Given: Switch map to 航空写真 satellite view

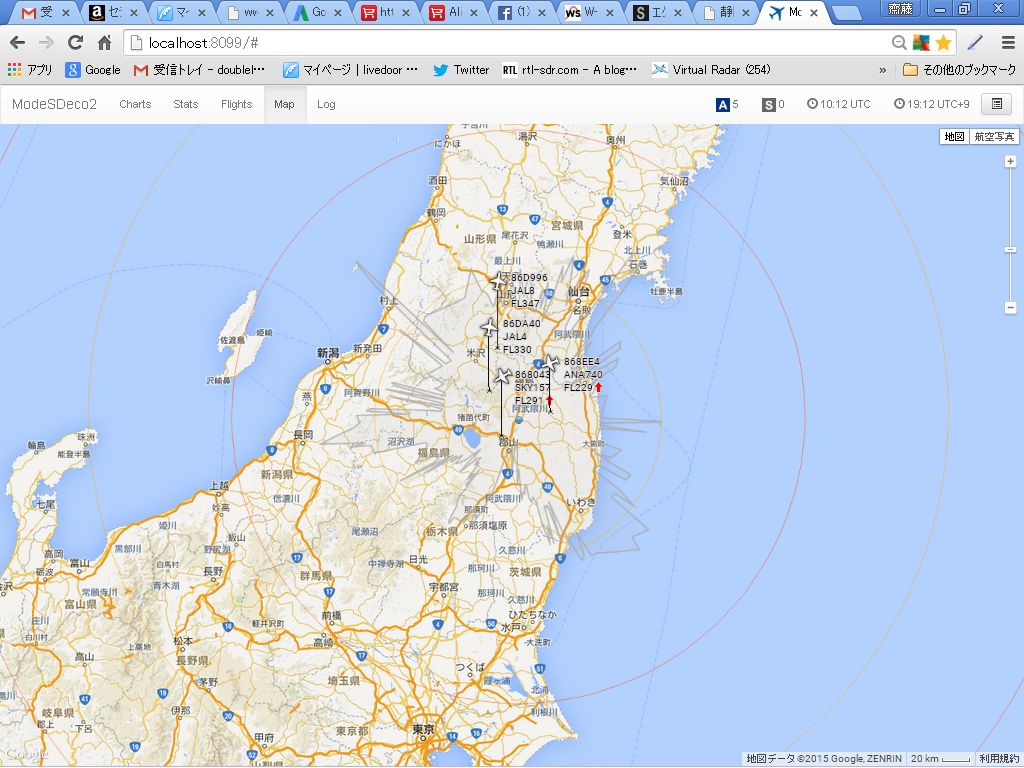Looking at the screenshot, I should [994, 136].
